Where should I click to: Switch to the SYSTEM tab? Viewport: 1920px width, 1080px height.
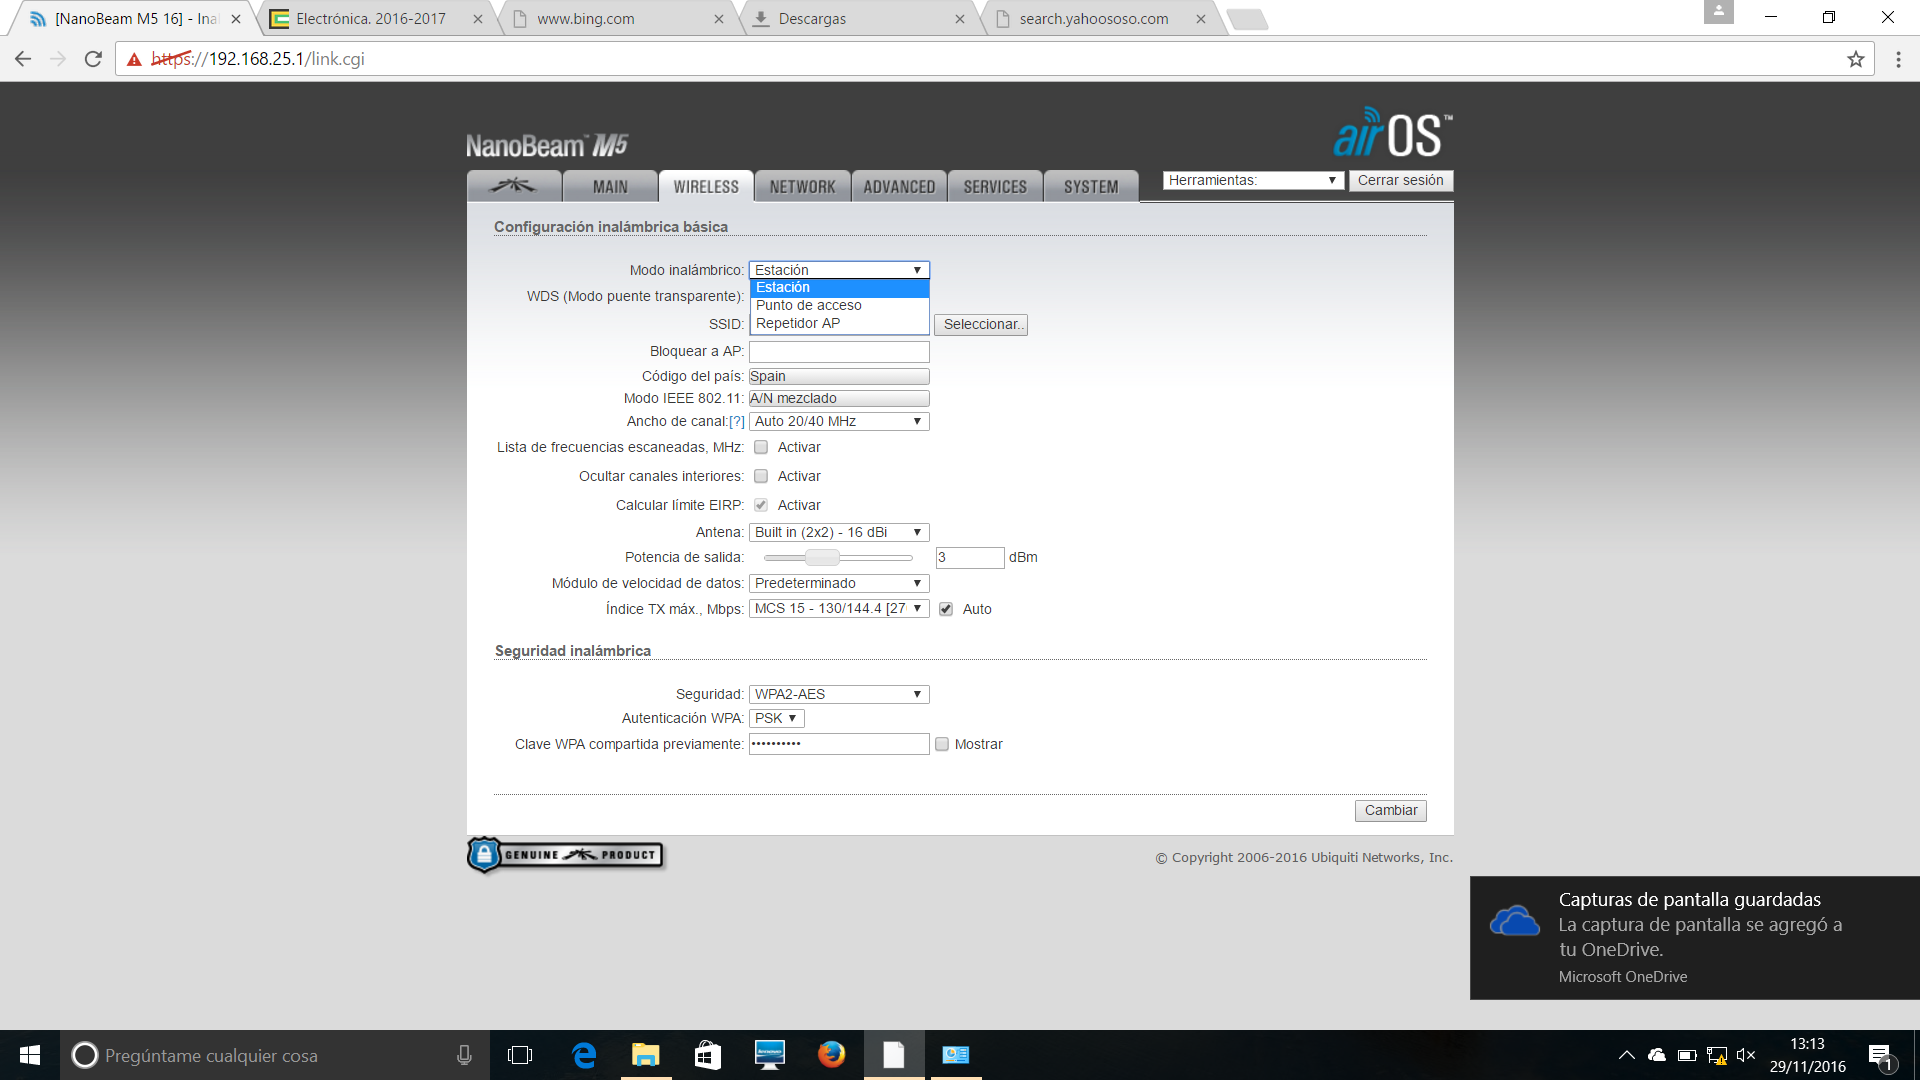[x=1091, y=186]
